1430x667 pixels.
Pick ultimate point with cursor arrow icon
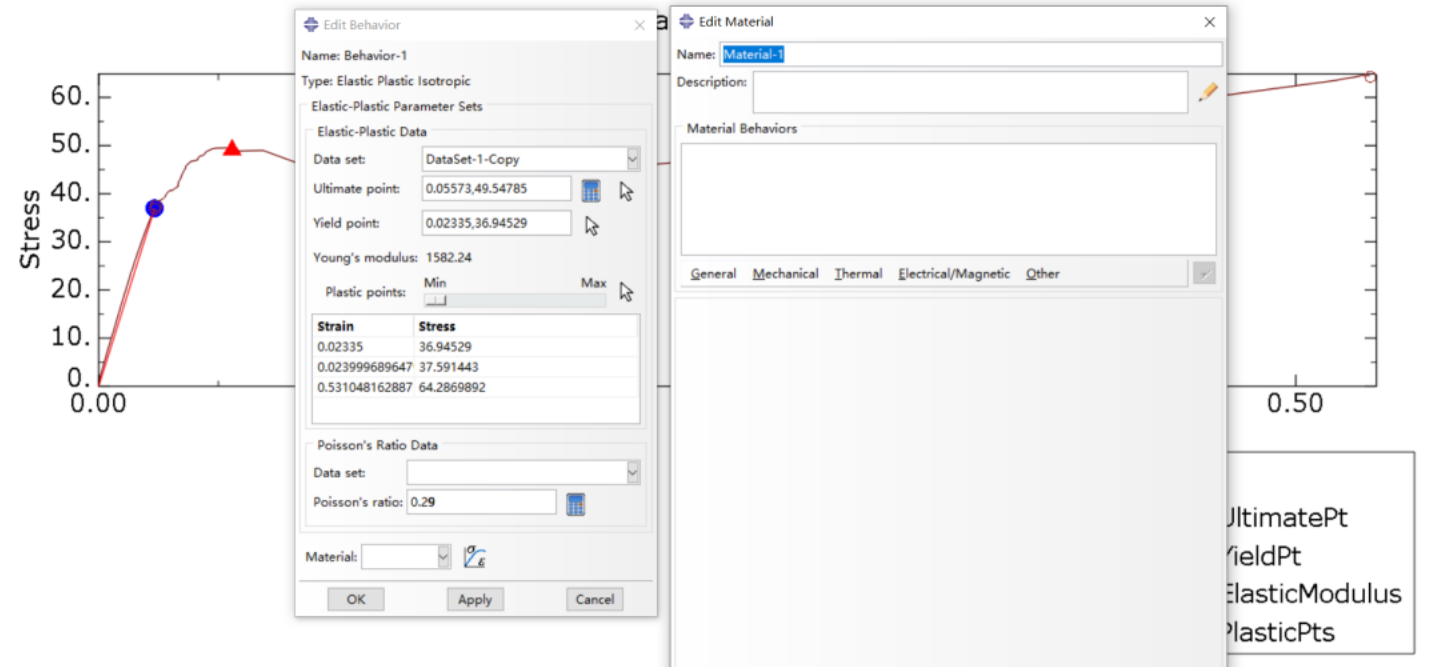click(x=626, y=192)
